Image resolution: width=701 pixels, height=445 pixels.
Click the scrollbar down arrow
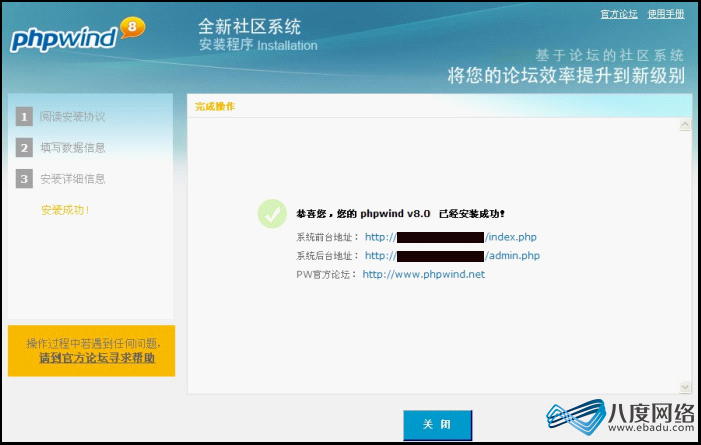click(684, 387)
